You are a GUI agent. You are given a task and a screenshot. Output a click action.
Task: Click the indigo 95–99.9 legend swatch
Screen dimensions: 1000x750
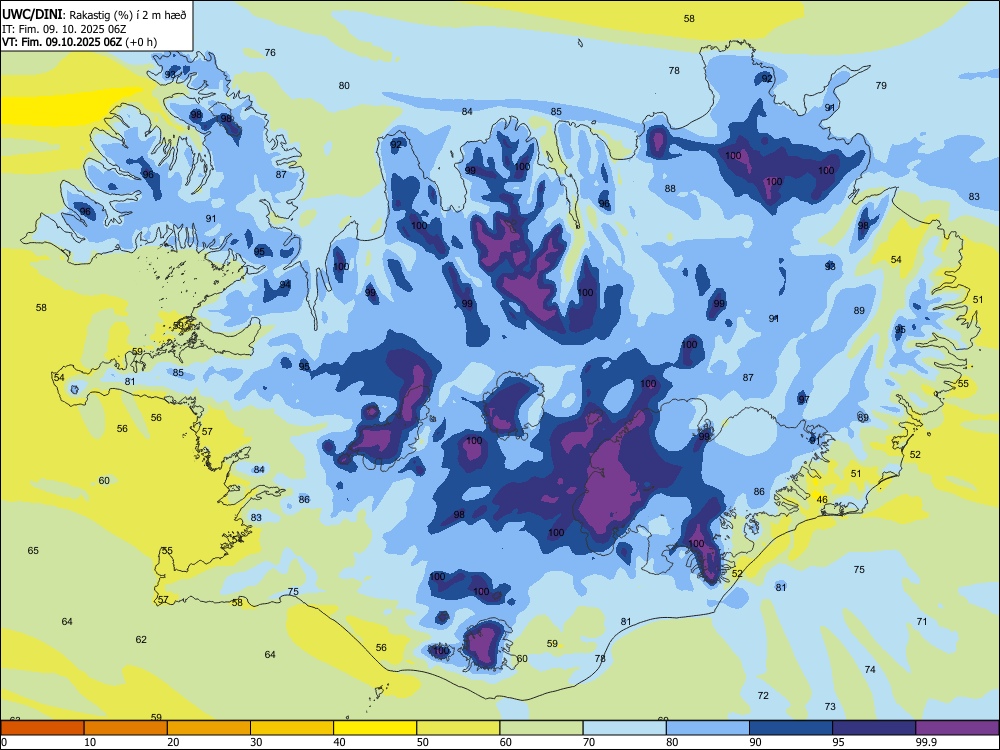tap(874, 728)
